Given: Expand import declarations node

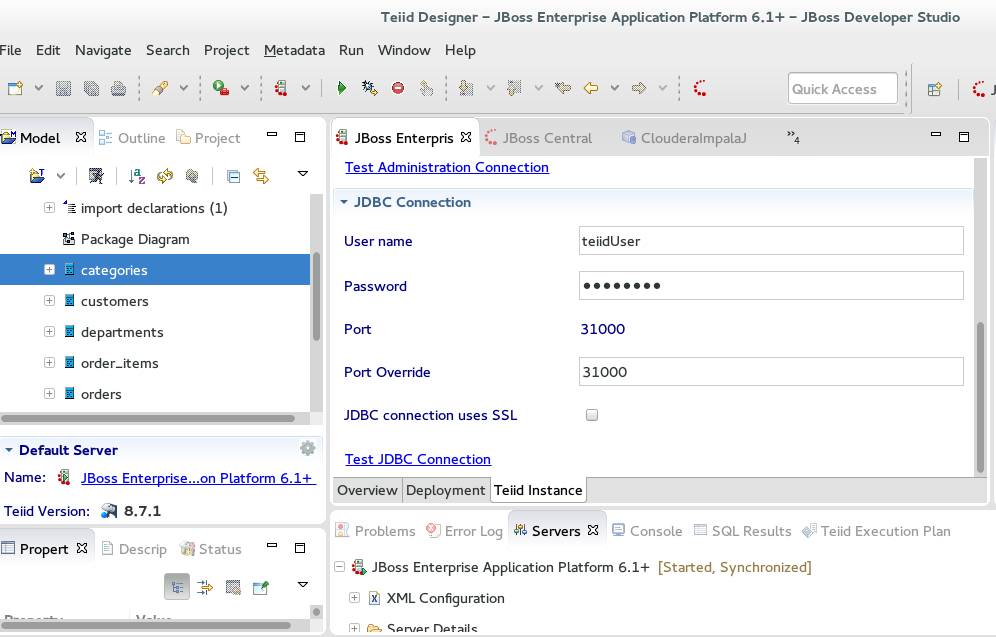Looking at the screenshot, I should 49,208.
